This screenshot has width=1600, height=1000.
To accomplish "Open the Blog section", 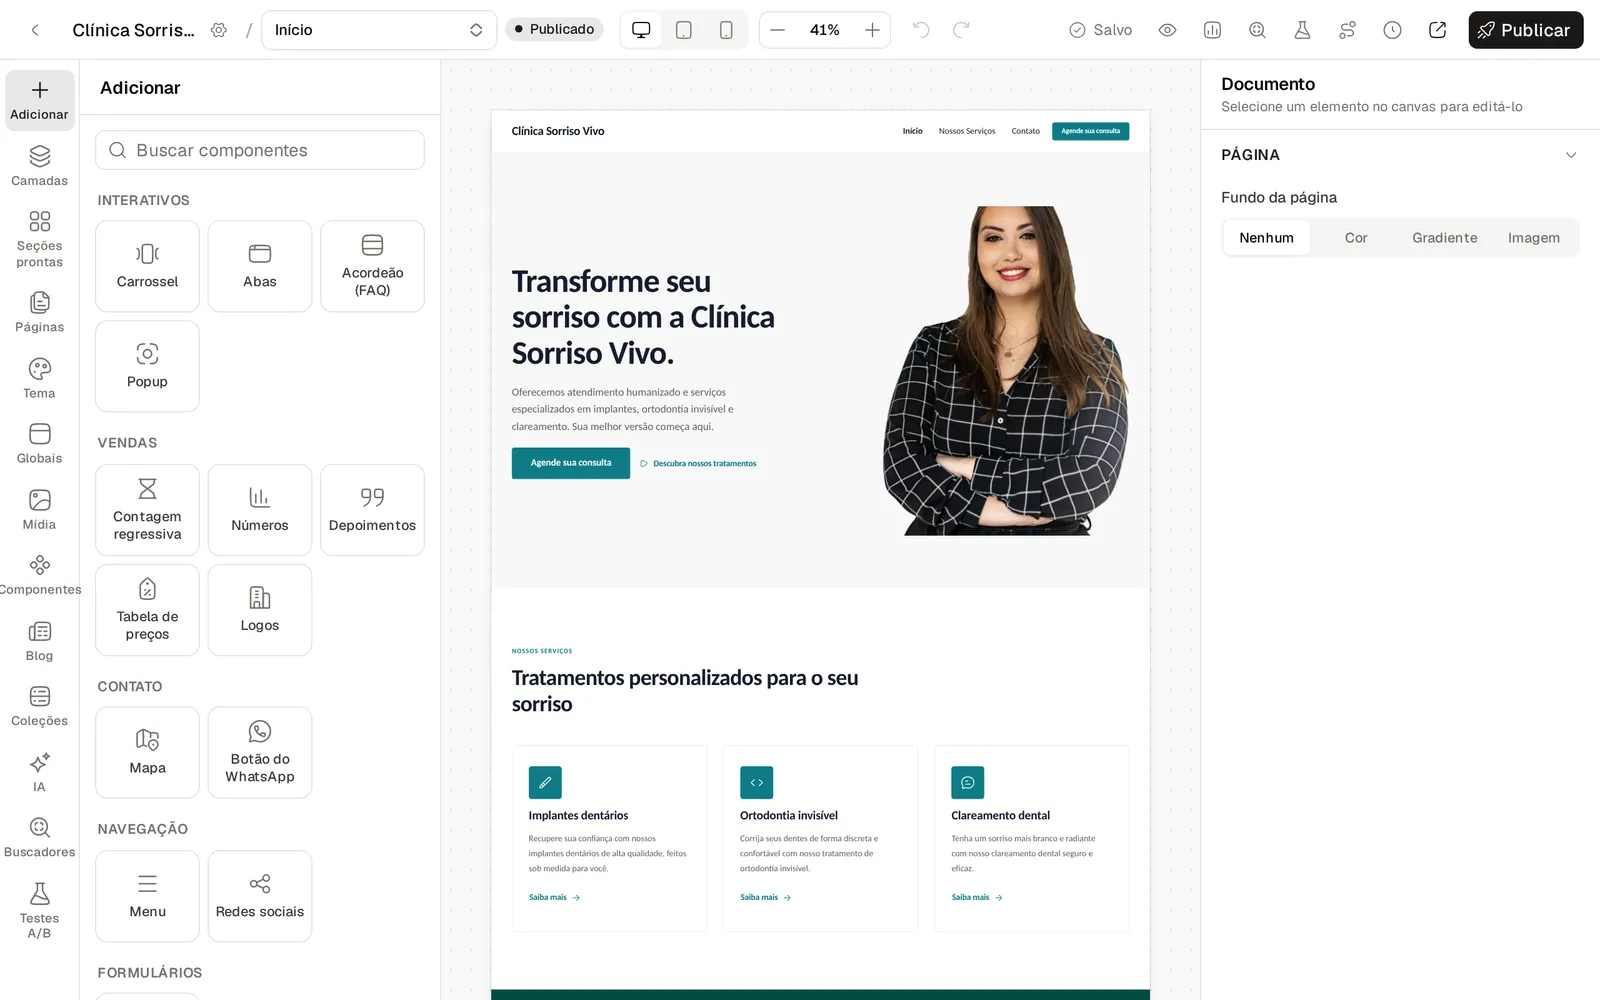I will pyautogui.click(x=39, y=641).
